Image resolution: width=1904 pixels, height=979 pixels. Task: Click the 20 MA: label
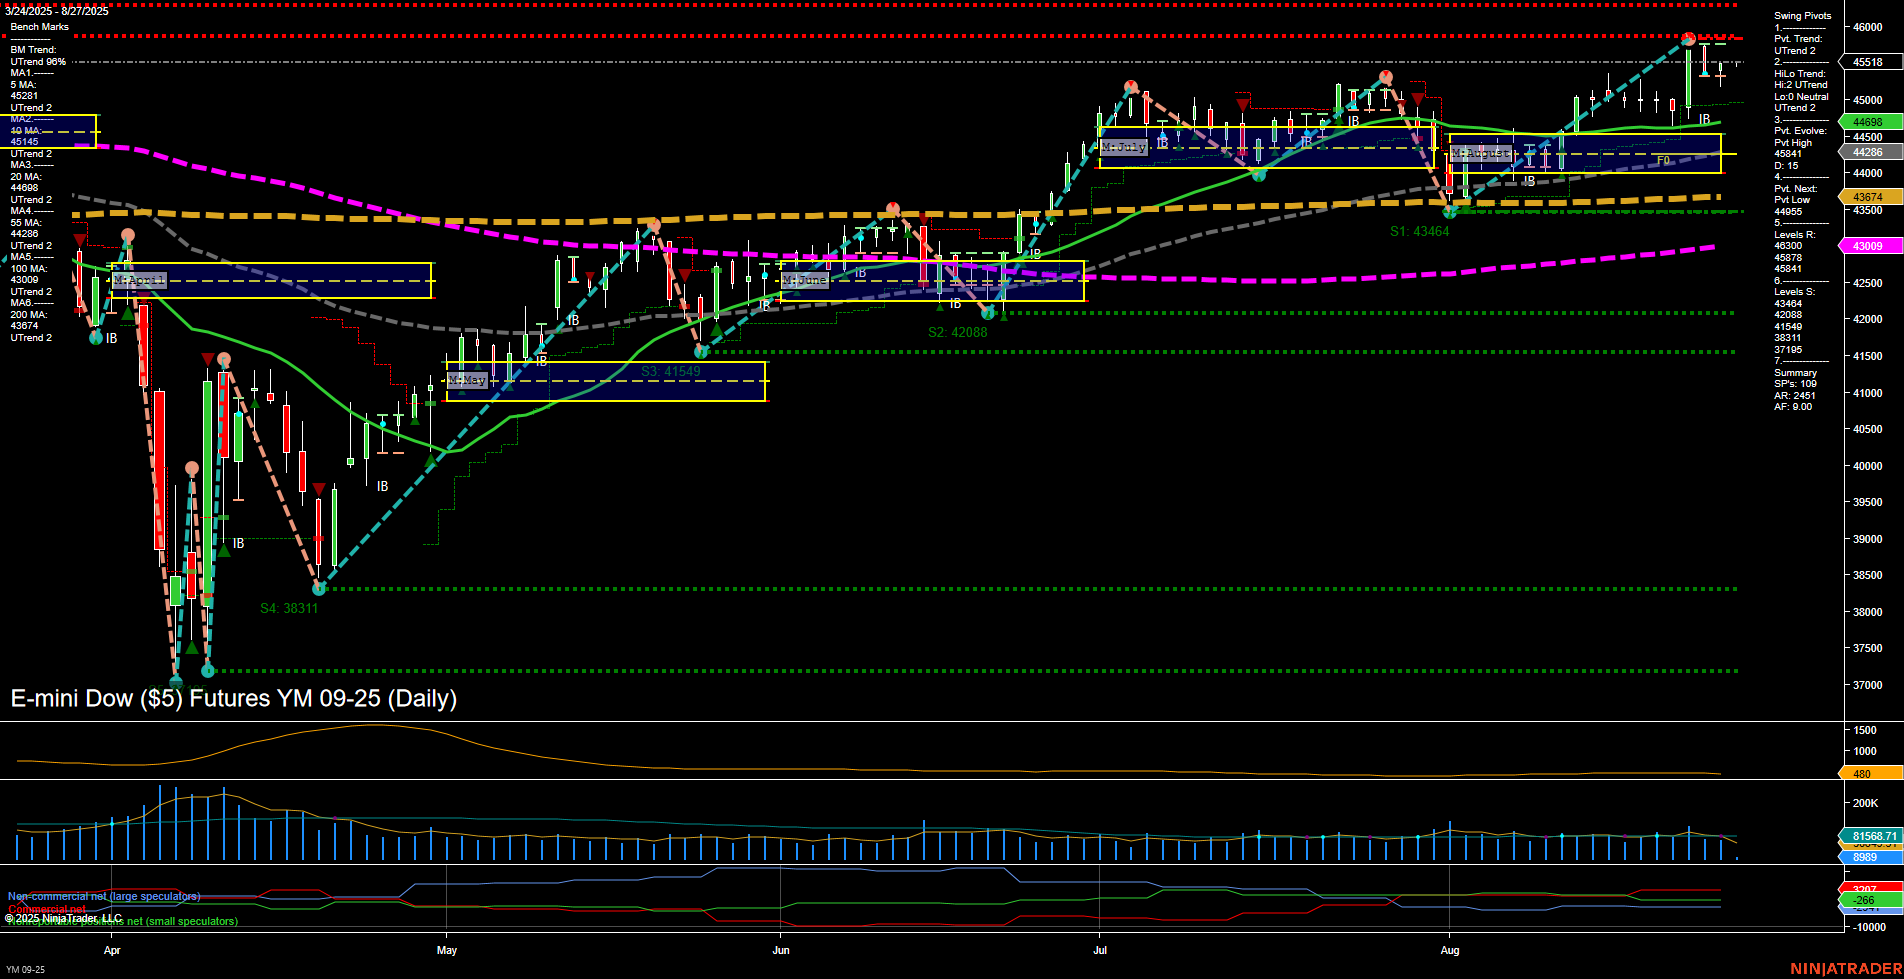(26, 177)
